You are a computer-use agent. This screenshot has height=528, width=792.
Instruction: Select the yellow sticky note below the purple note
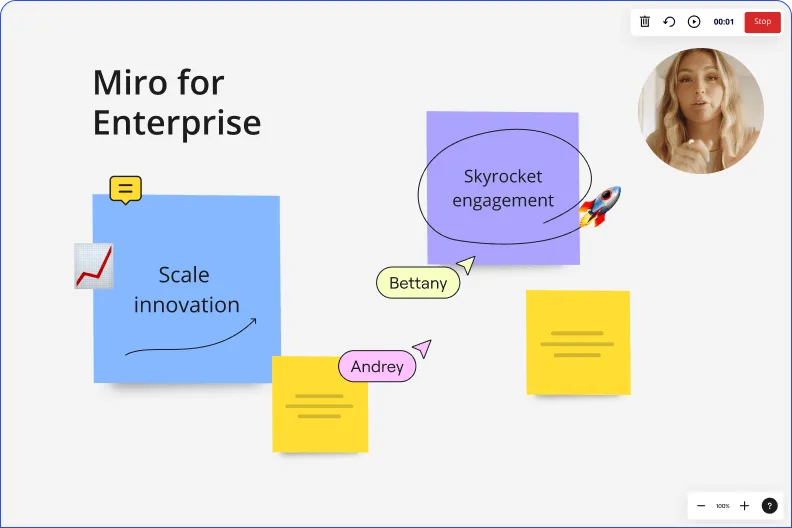(x=578, y=343)
